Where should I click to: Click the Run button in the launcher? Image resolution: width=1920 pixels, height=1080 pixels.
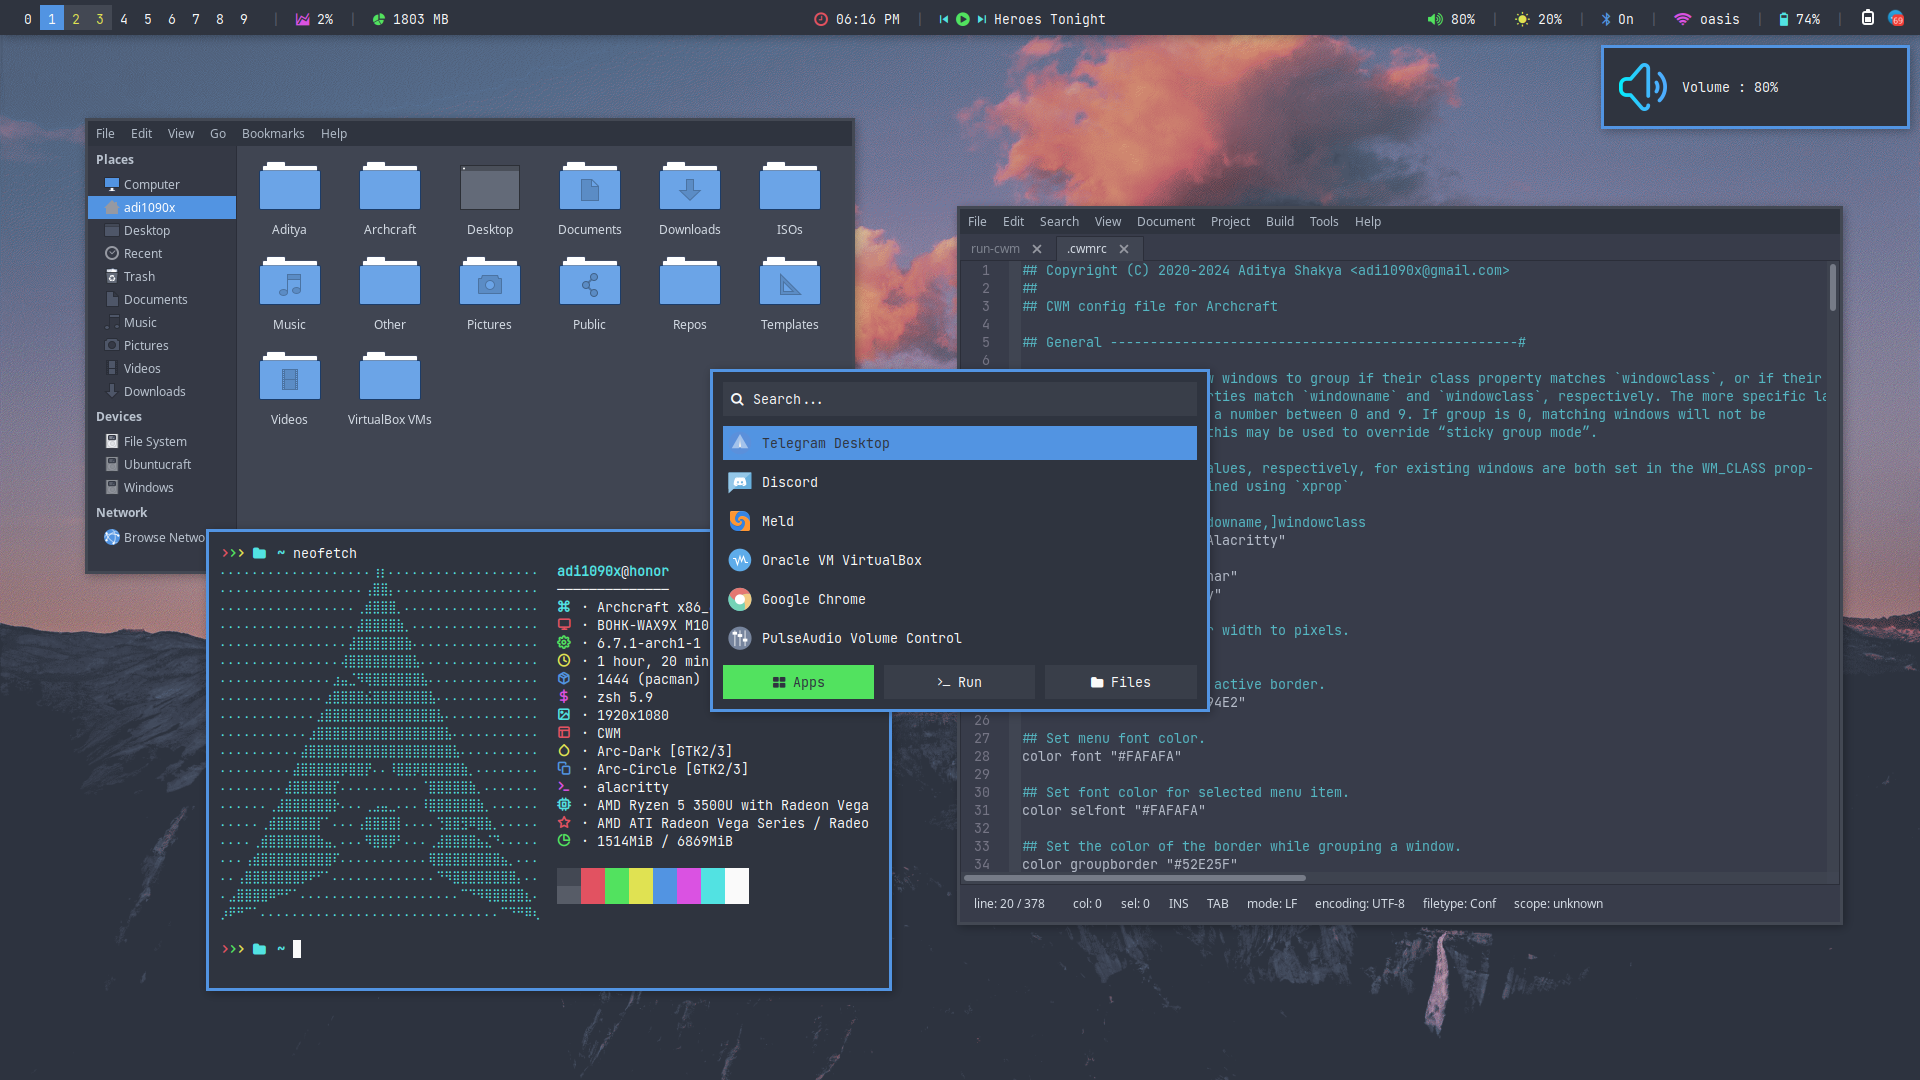click(x=959, y=682)
